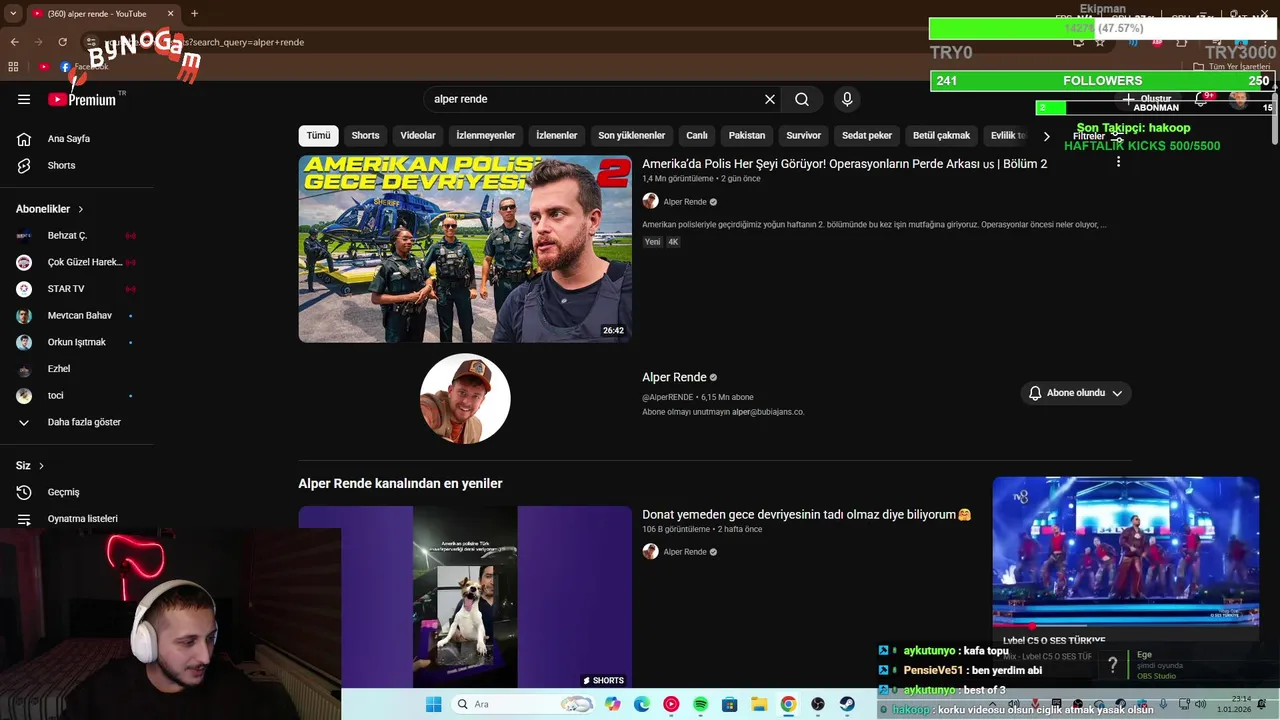This screenshot has width=1280, height=720.
Task: Click the magnifier search button
Action: pos(802,99)
